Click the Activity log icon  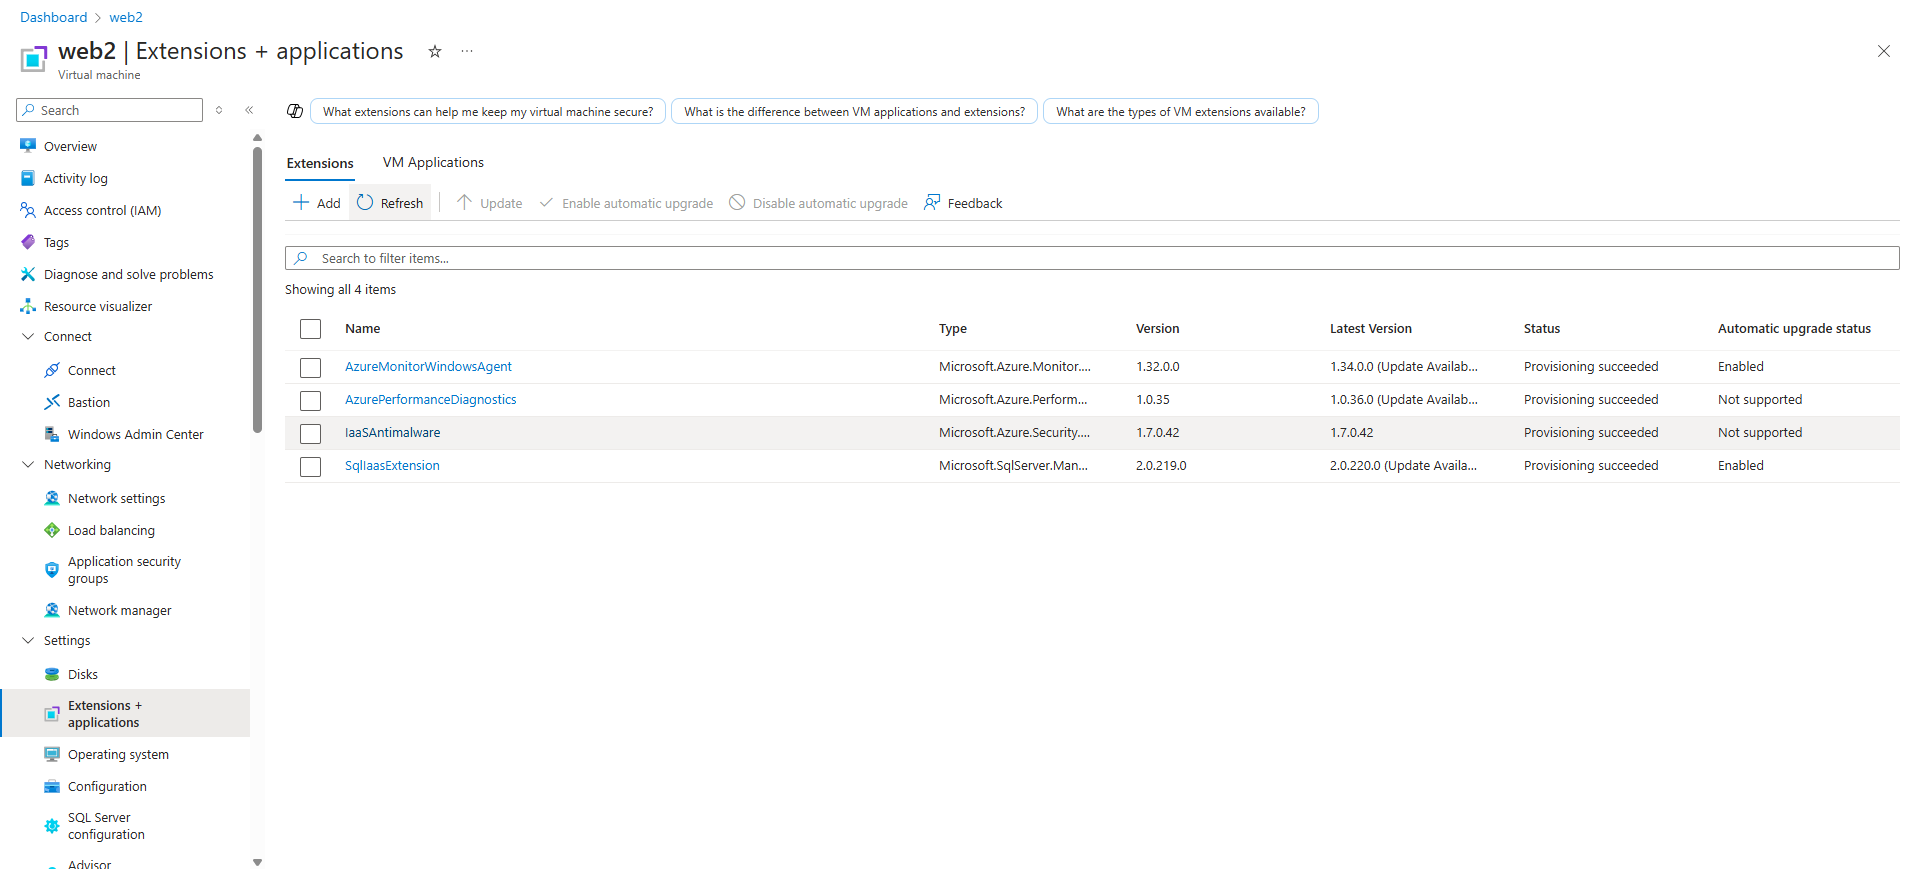click(28, 178)
